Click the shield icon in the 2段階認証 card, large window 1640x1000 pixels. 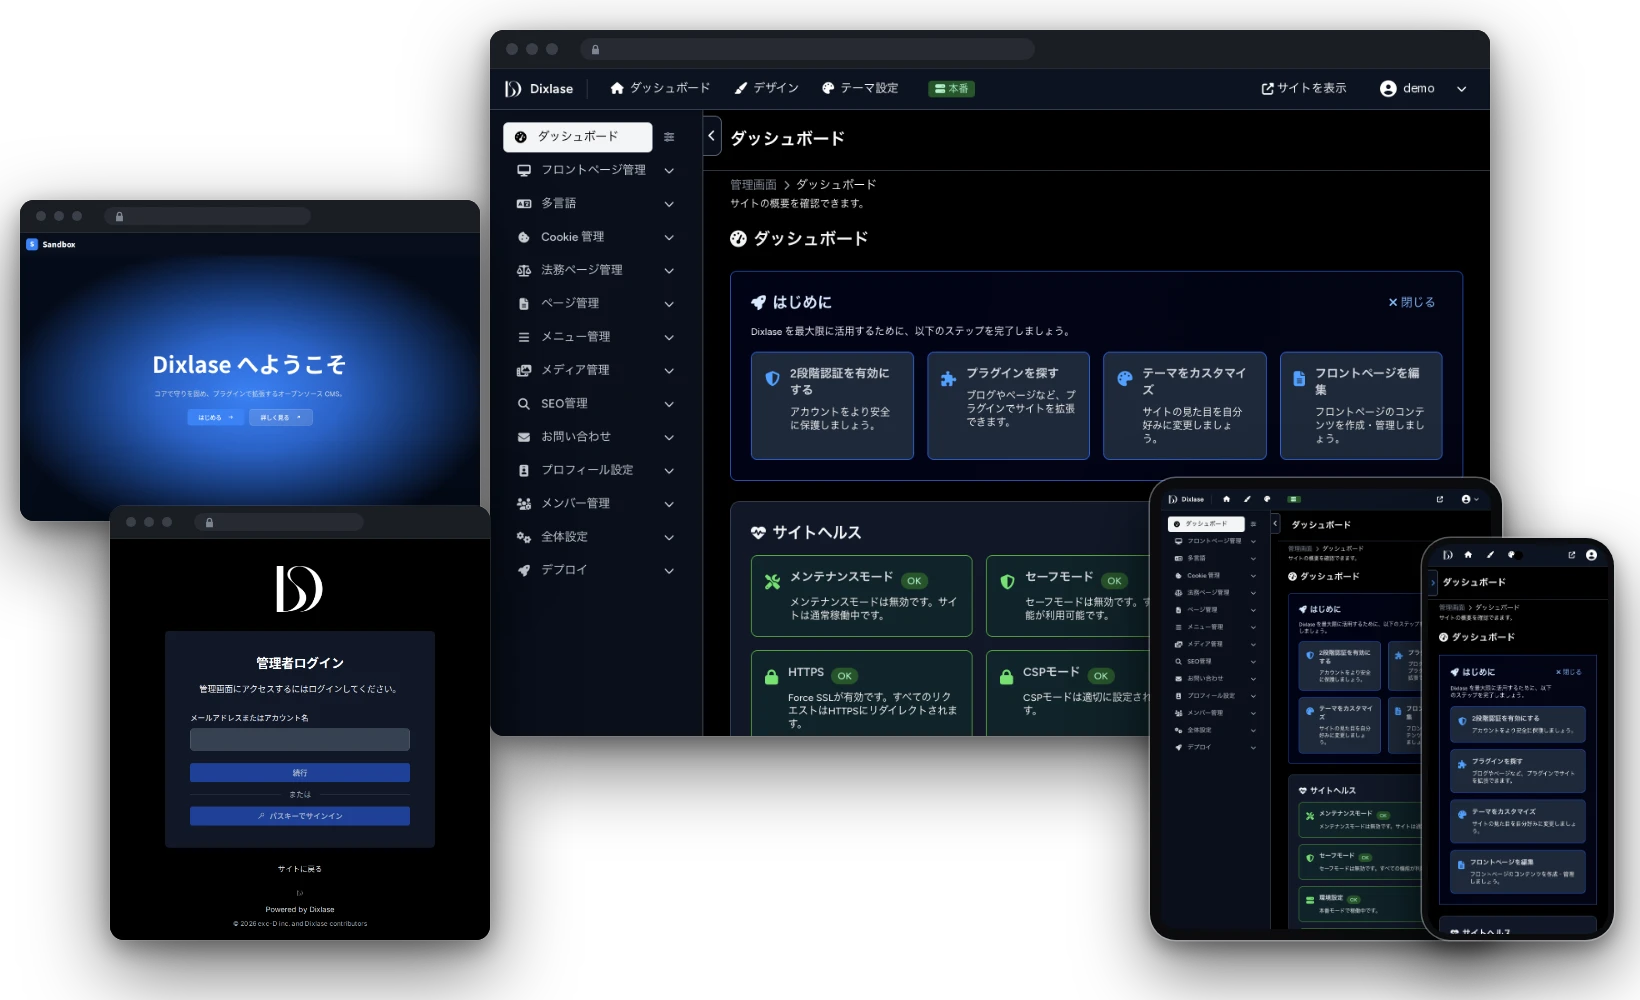point(772,379)
